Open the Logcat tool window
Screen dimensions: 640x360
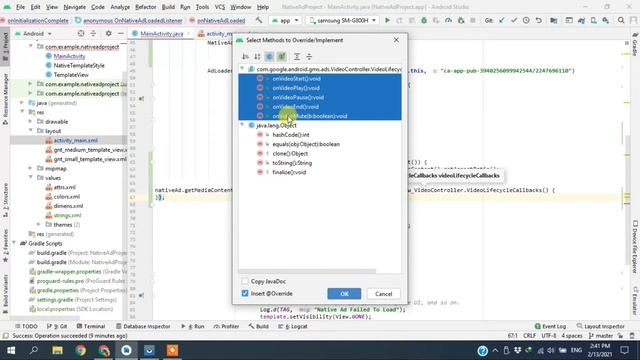tap(293, 326)
